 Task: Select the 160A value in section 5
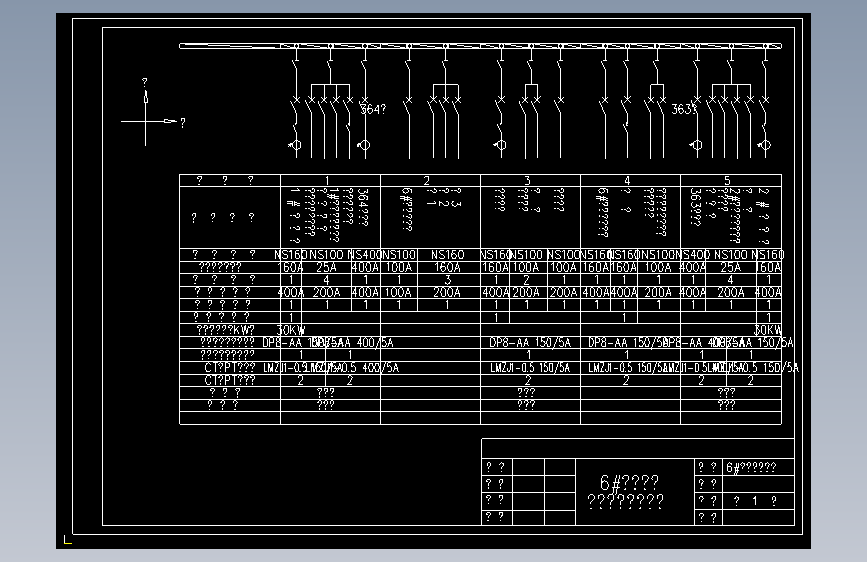click(x=769, y=267)
